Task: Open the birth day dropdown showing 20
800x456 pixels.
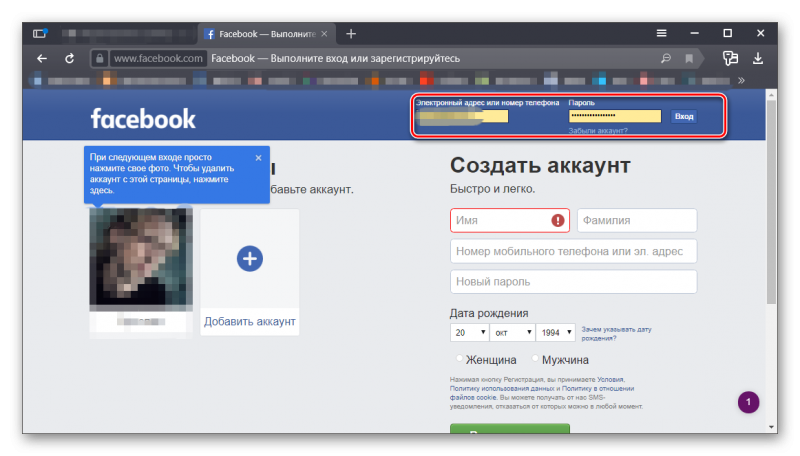Action: 469,333
